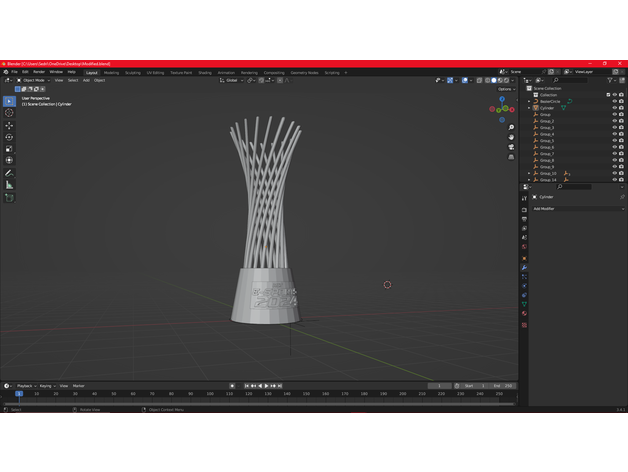628x472 pixels.
Task: Open the Playback popover in timeline
Action: (x=25, y=386)
